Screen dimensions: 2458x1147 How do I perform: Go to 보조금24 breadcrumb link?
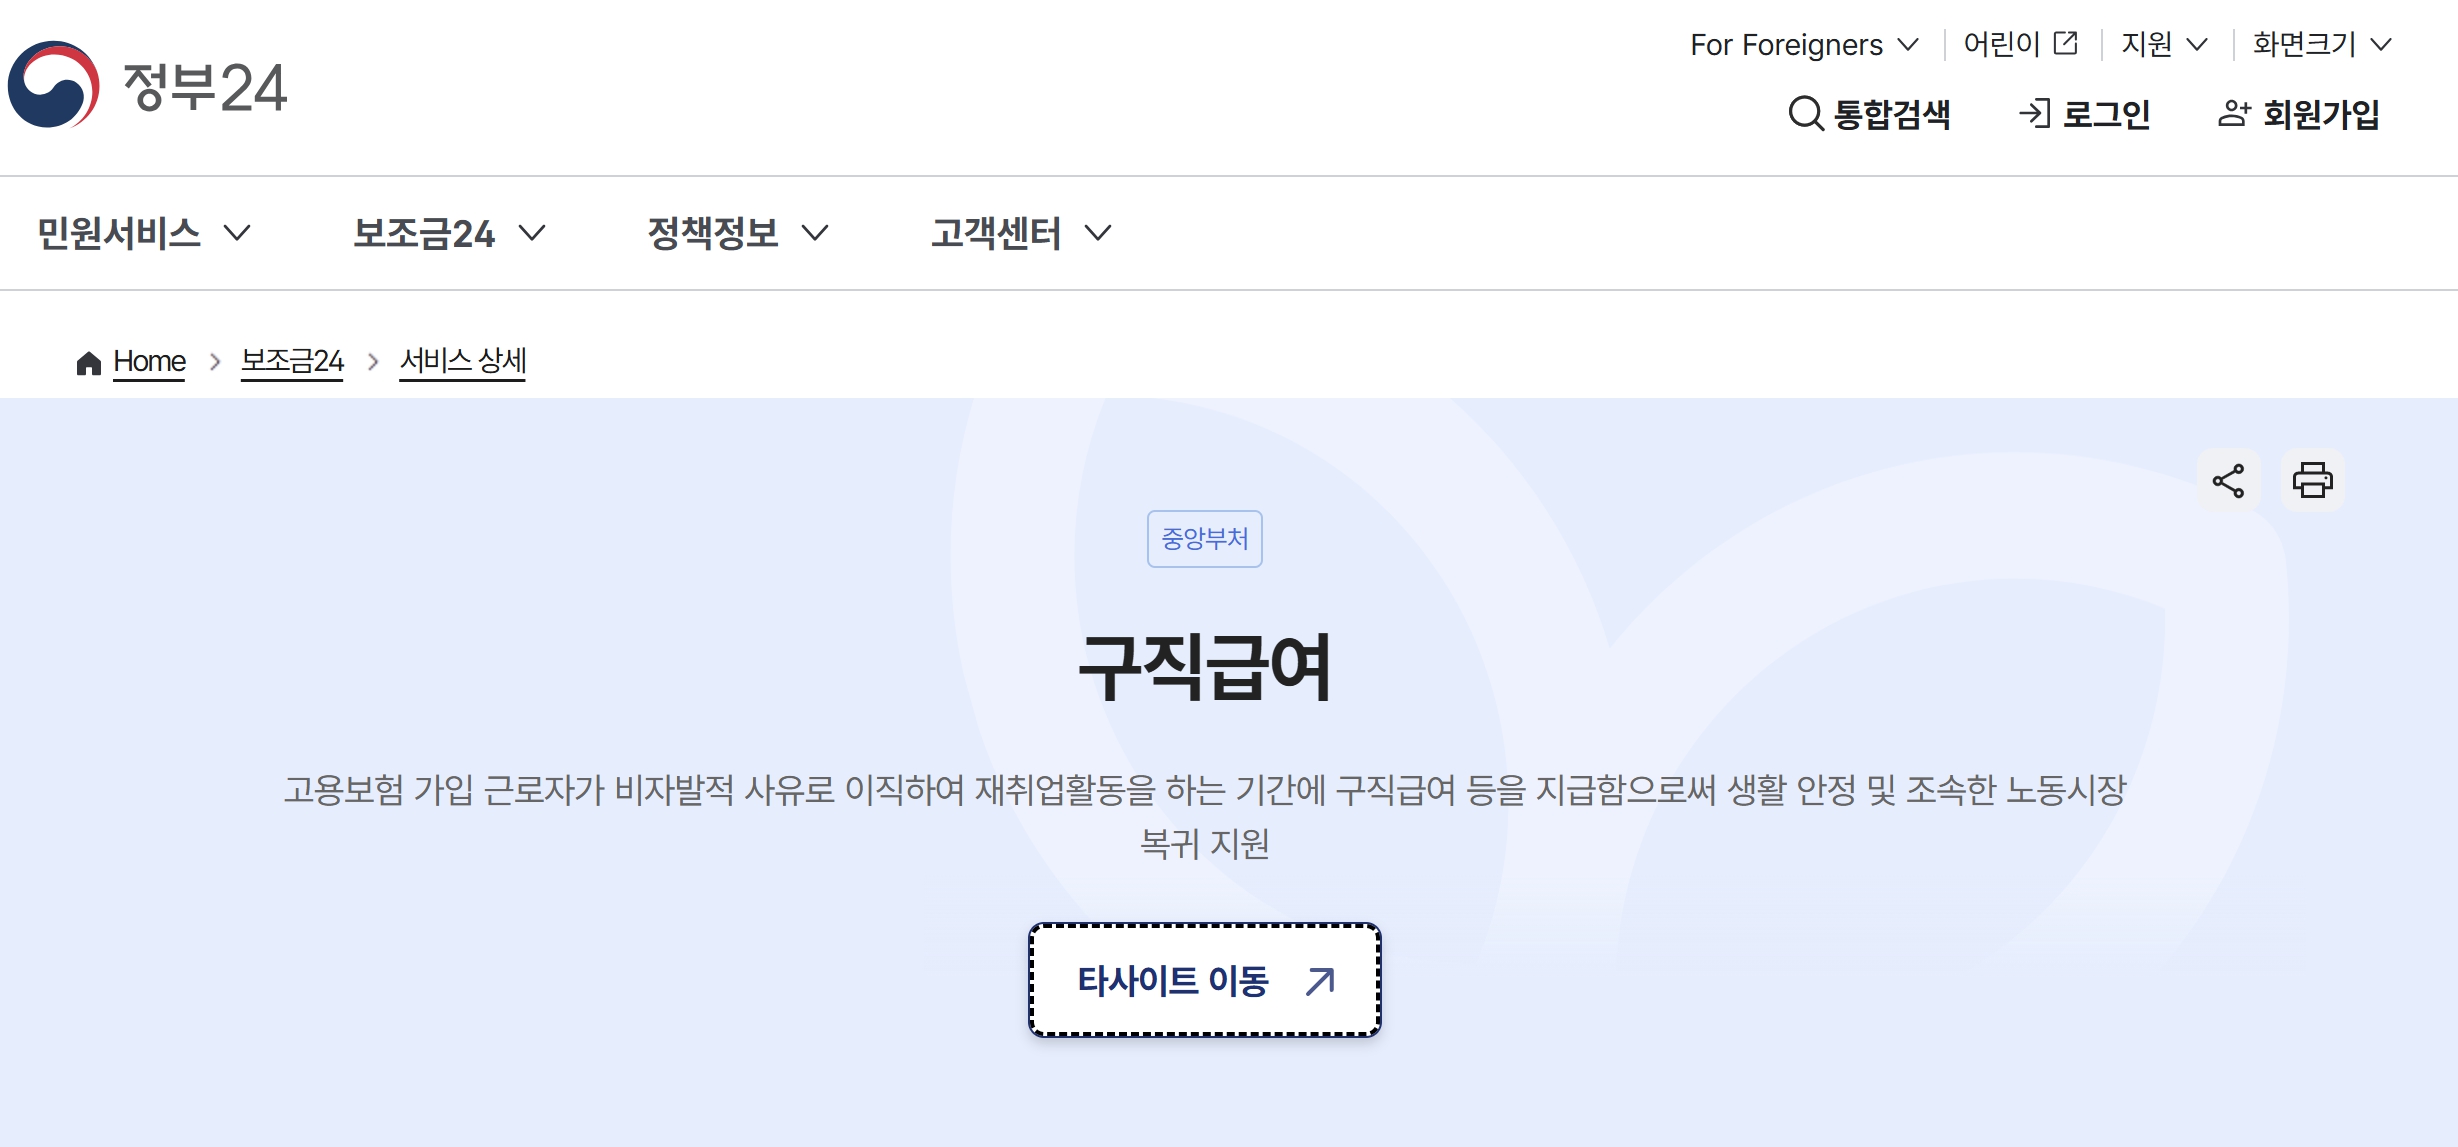292,361
